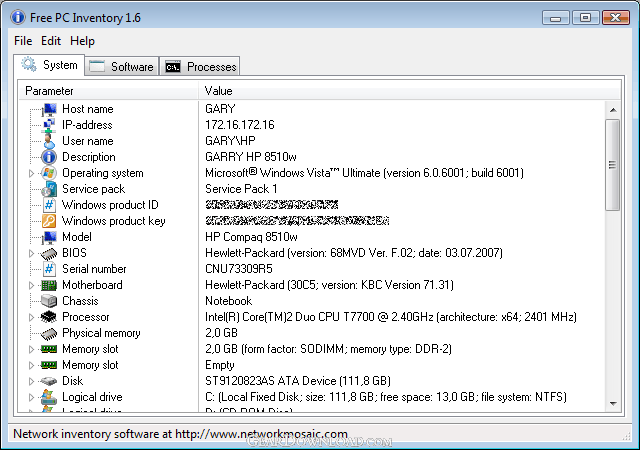Expand the 2,0 GB Memory slot node
Image resolution: width=640 pixels, height=450 pixels.
pyautogui.click(x=31, y=349)
